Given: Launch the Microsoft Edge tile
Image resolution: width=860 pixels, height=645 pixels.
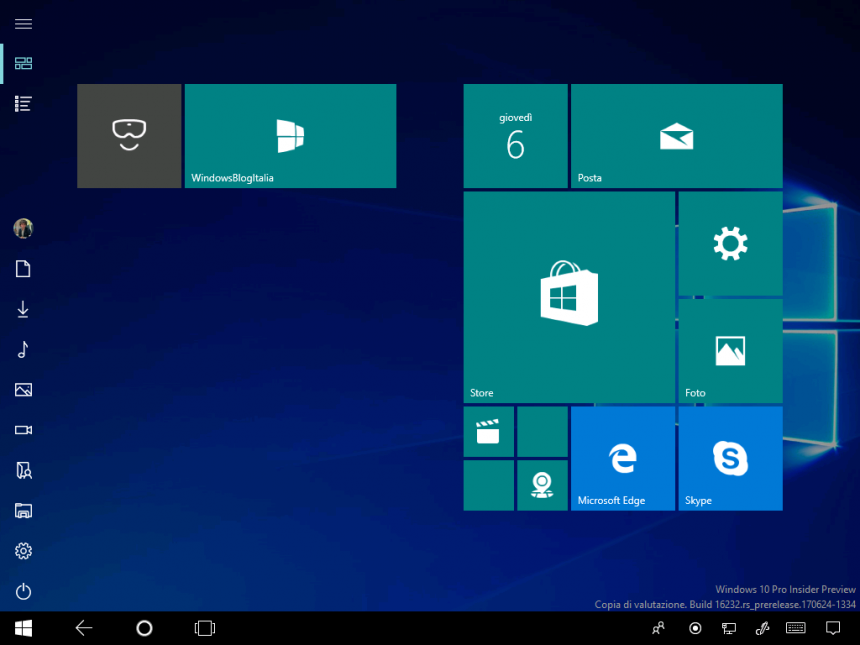Looking at the screenshot, I should coord(623,459).
